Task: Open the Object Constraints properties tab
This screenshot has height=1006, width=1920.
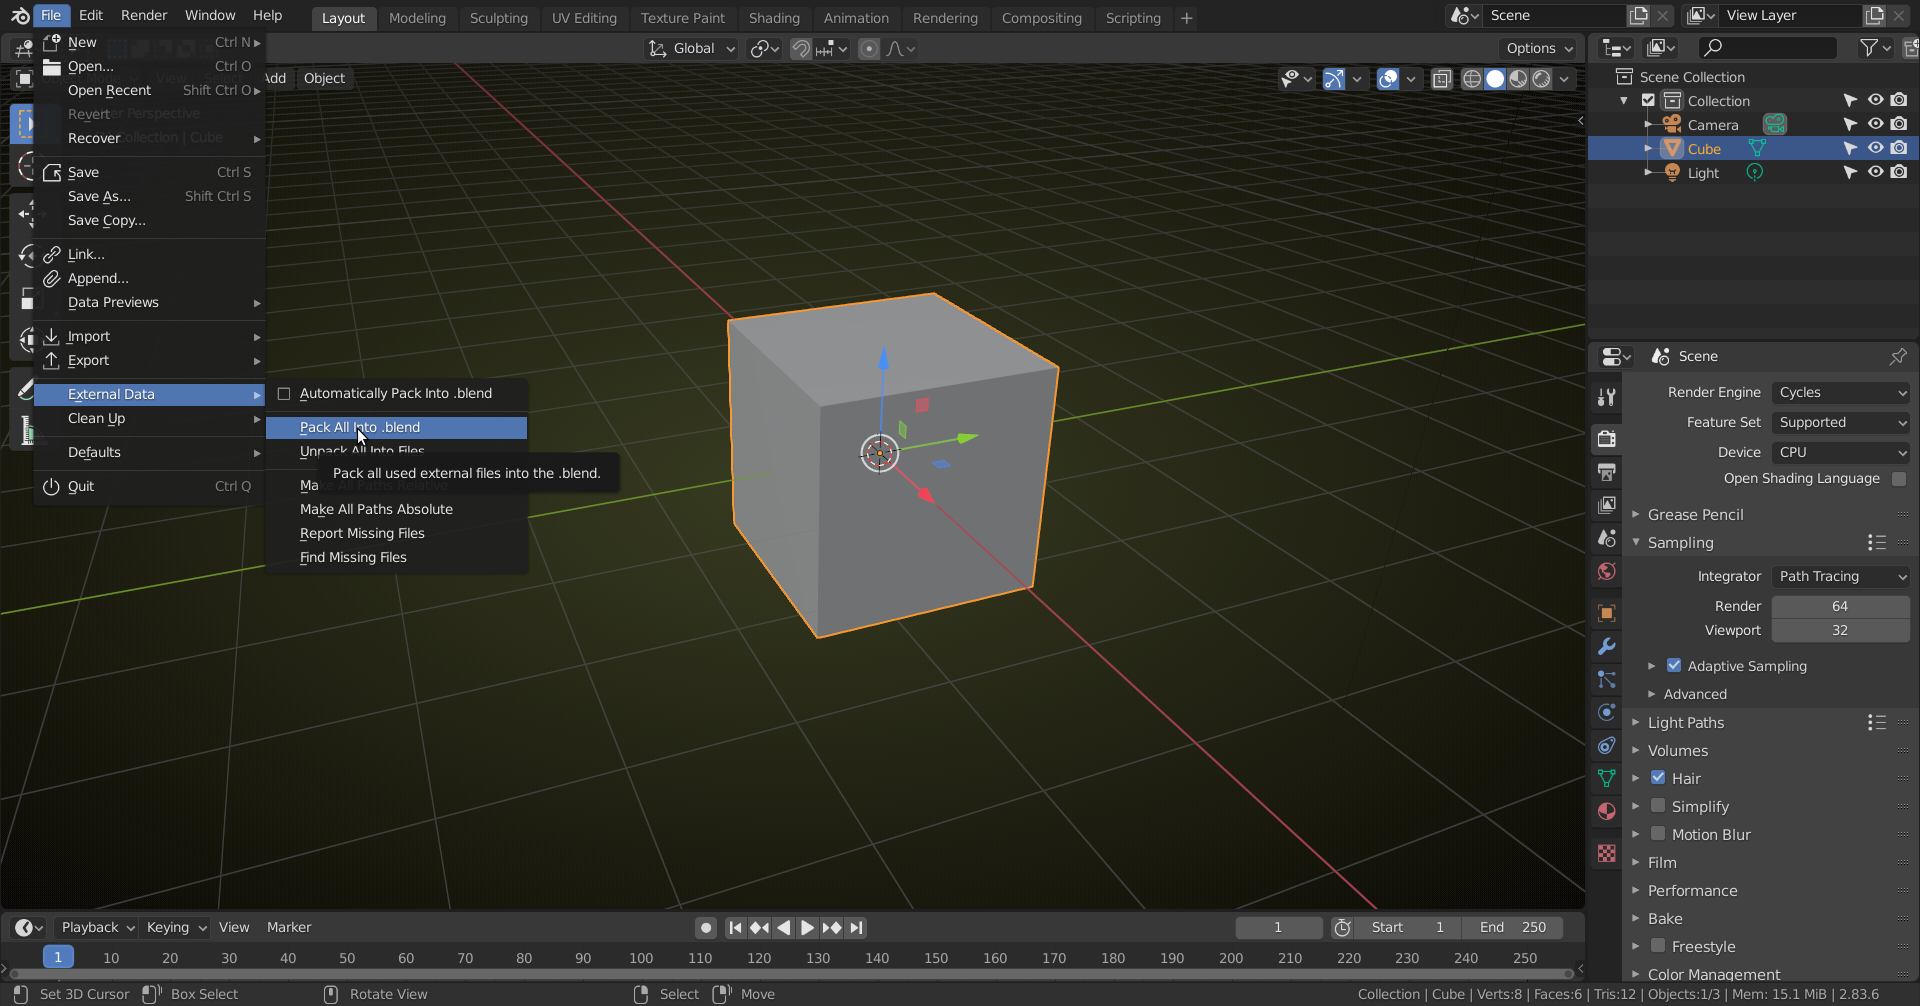Action: click(1607, 745)
